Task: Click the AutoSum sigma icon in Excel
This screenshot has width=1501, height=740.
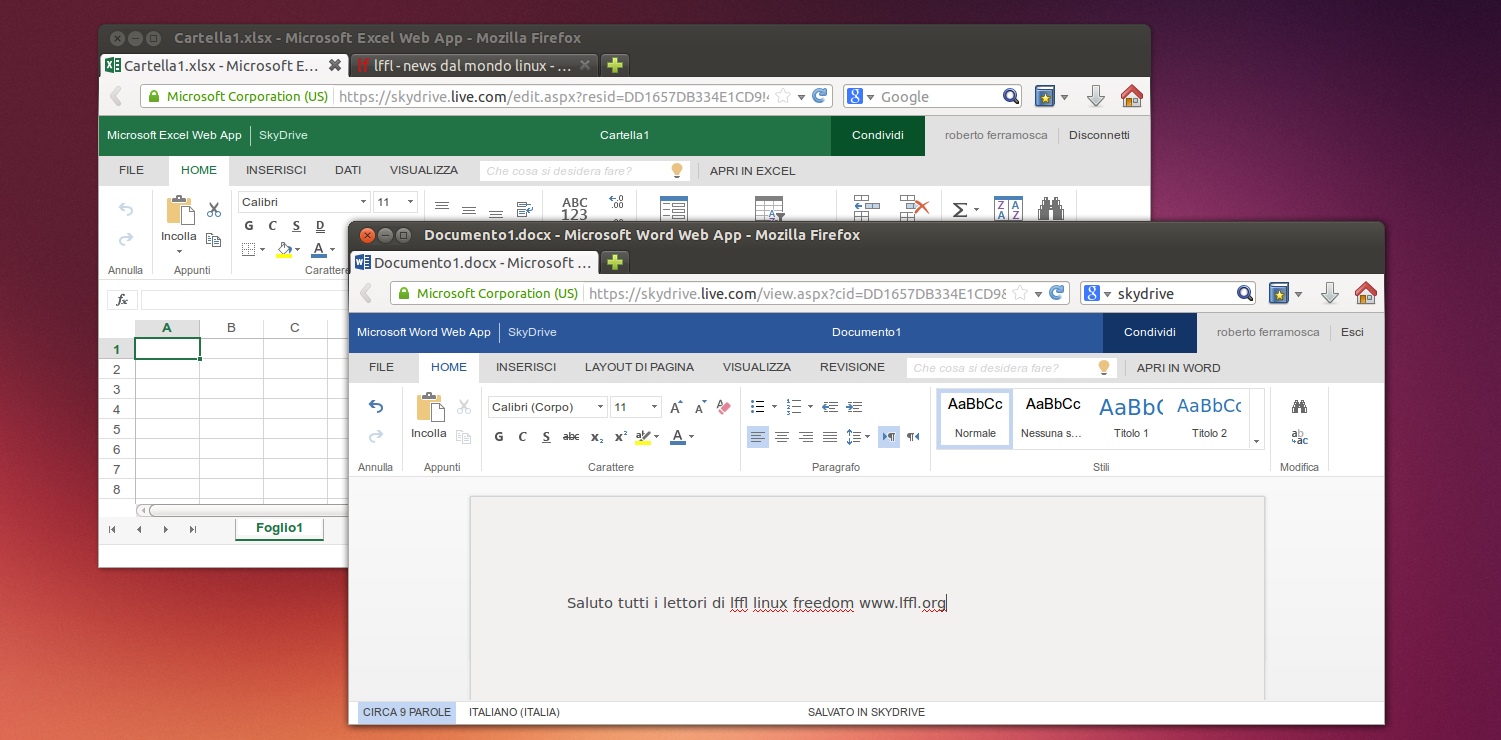Action: pos(959,210)
